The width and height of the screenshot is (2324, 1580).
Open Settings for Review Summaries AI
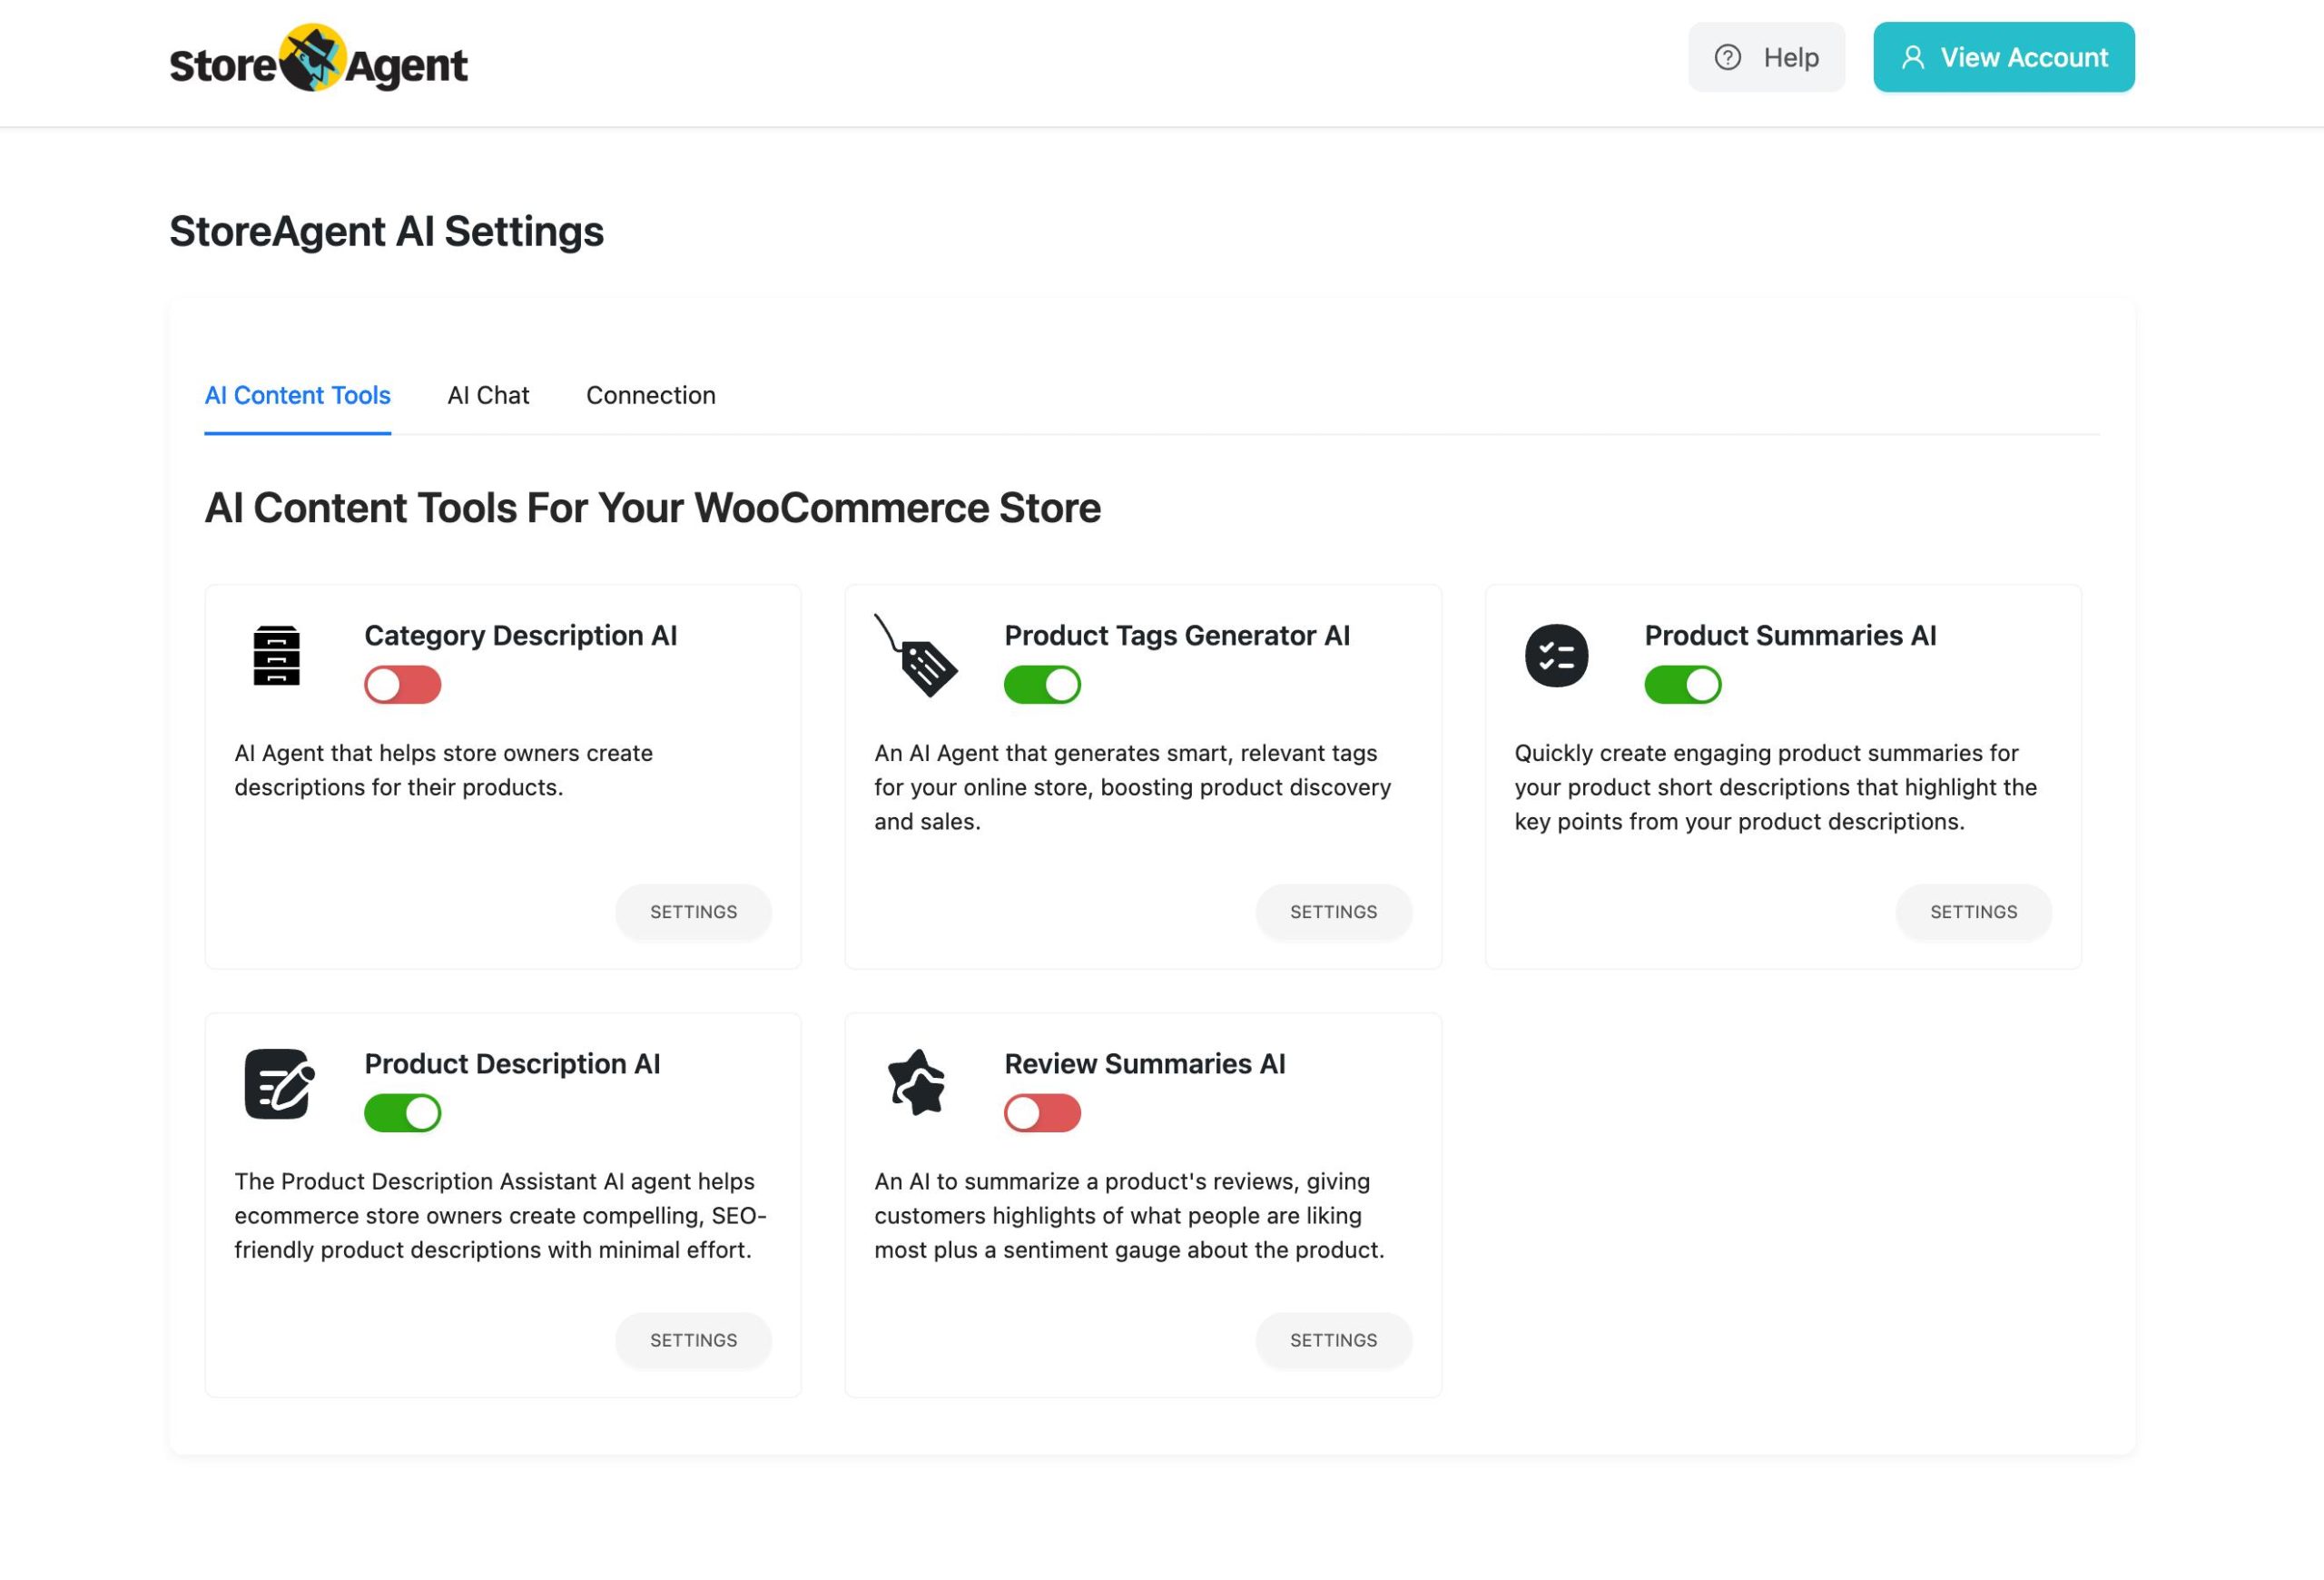pos(1333,1340)
